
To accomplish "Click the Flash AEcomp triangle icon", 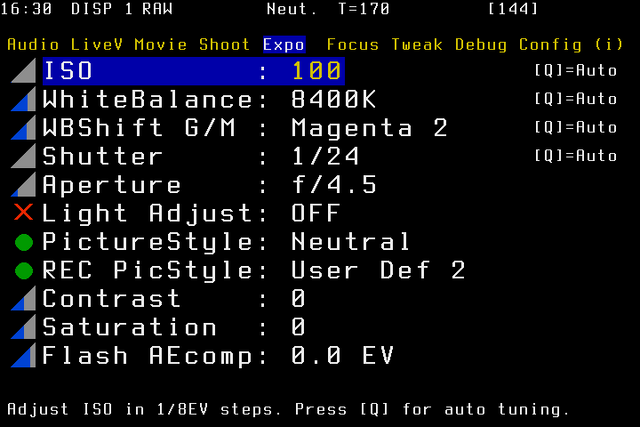I will coord(24,355).
